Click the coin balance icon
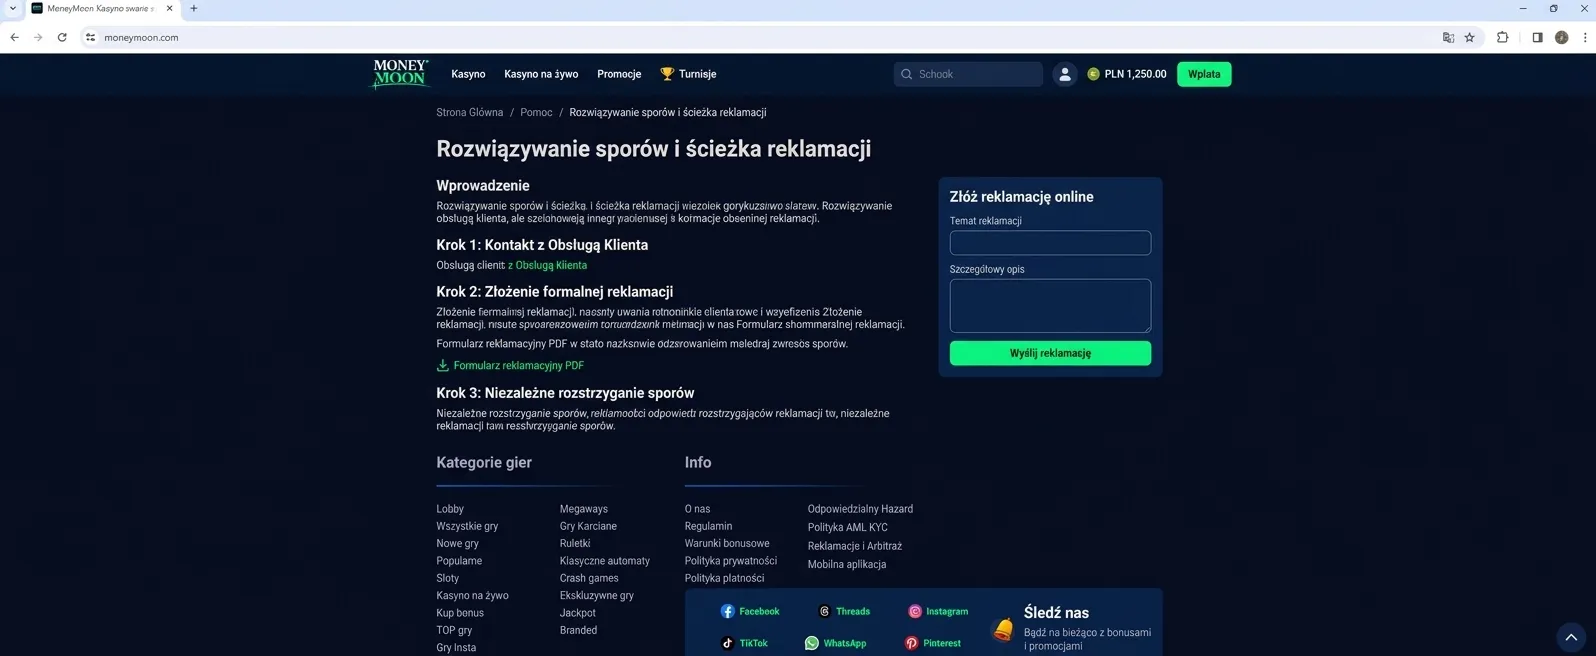Image resolution: width=1596 pixels, height=656 pixels. [x=1093, y=74]
